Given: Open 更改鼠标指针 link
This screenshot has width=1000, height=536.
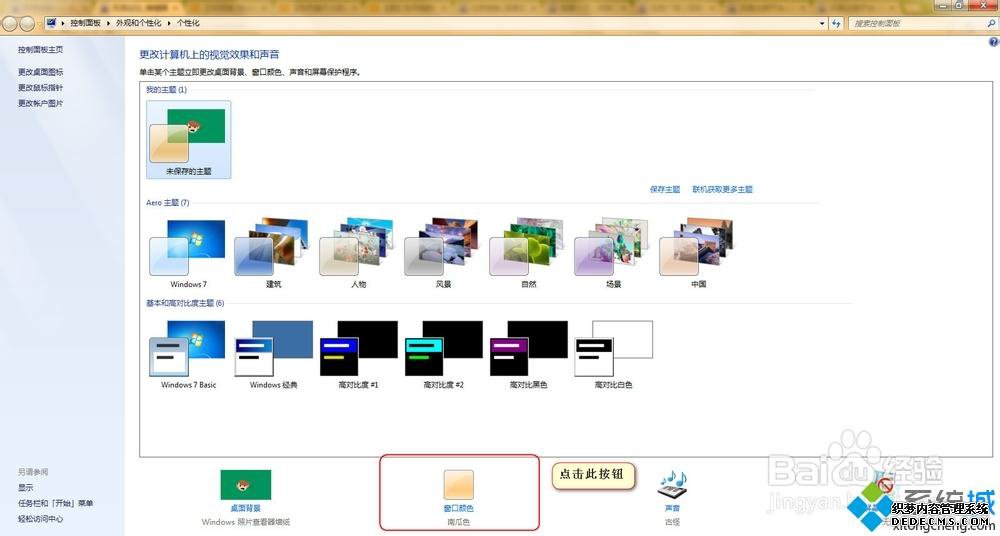Looking at the screenshot, I should coord(40,87).
